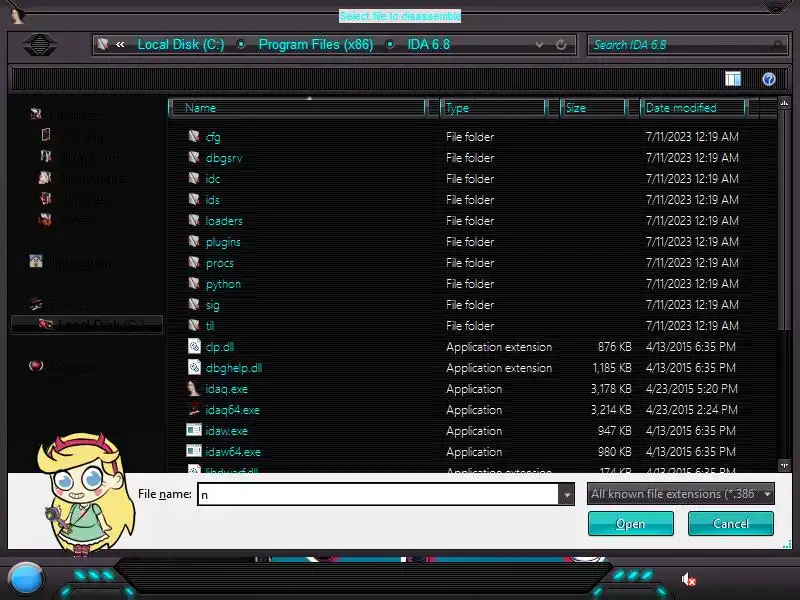Viewport: 800px width, 600px height.
Task: Go to Local Disk (C:) in breadcrumb
Action: pos(181,44)
